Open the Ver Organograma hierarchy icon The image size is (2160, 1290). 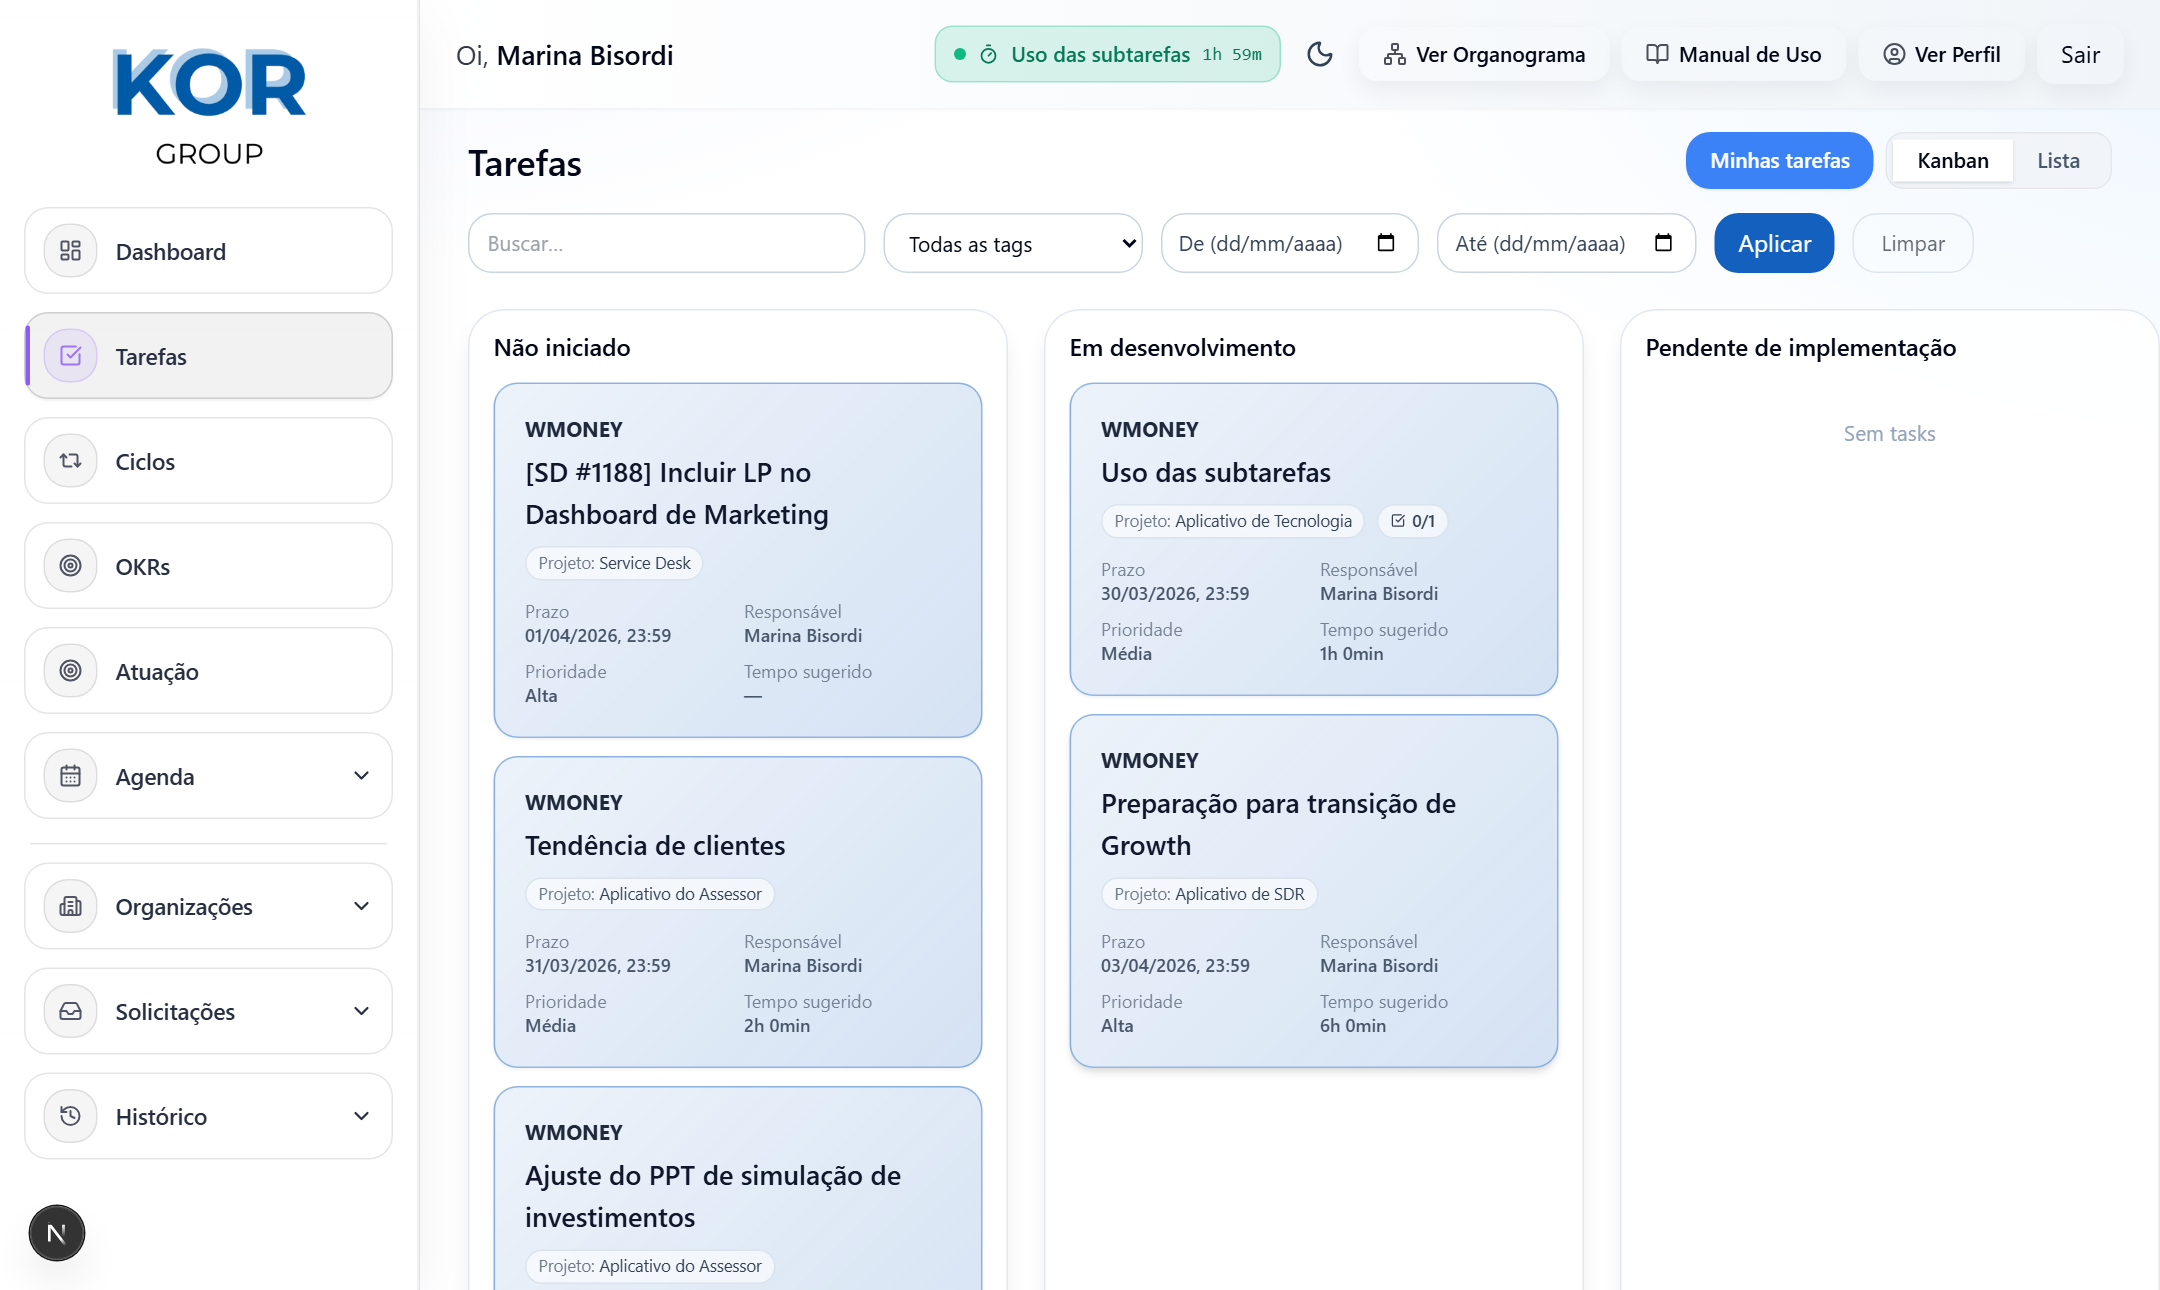pos(1393,55)
